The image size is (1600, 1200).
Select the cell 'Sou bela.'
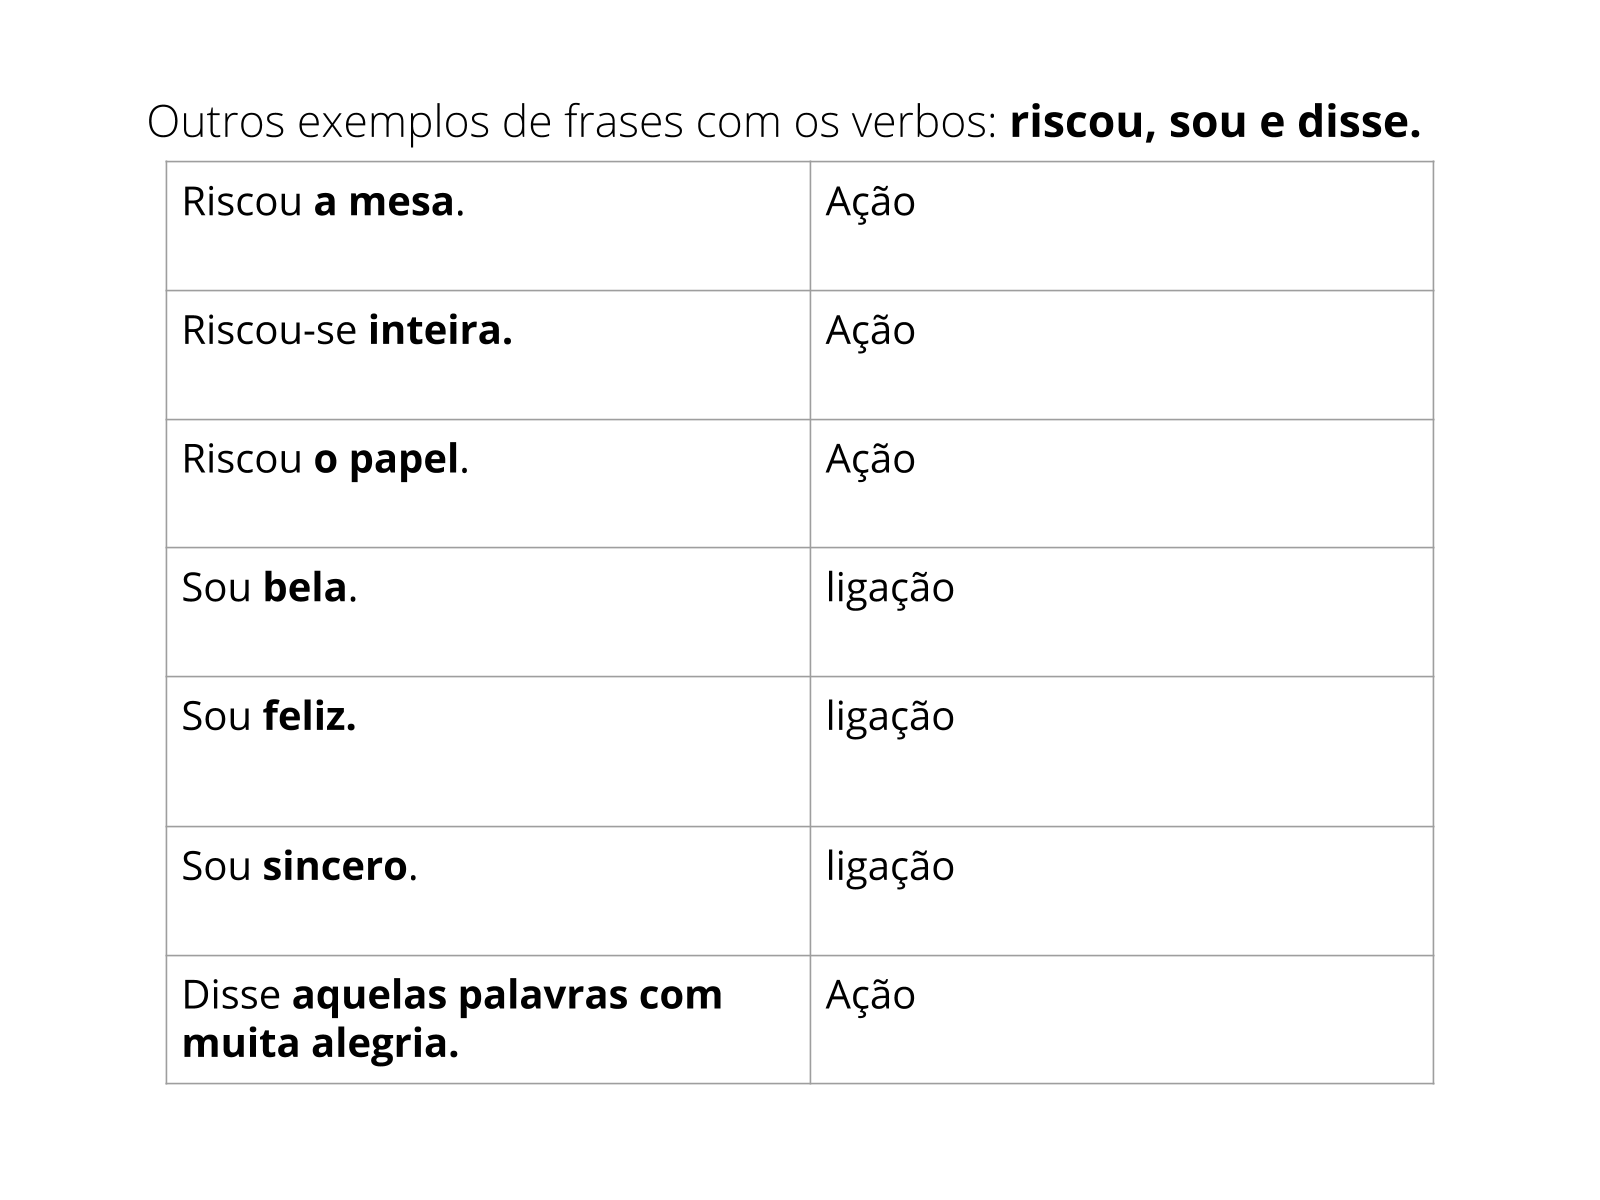488,612
